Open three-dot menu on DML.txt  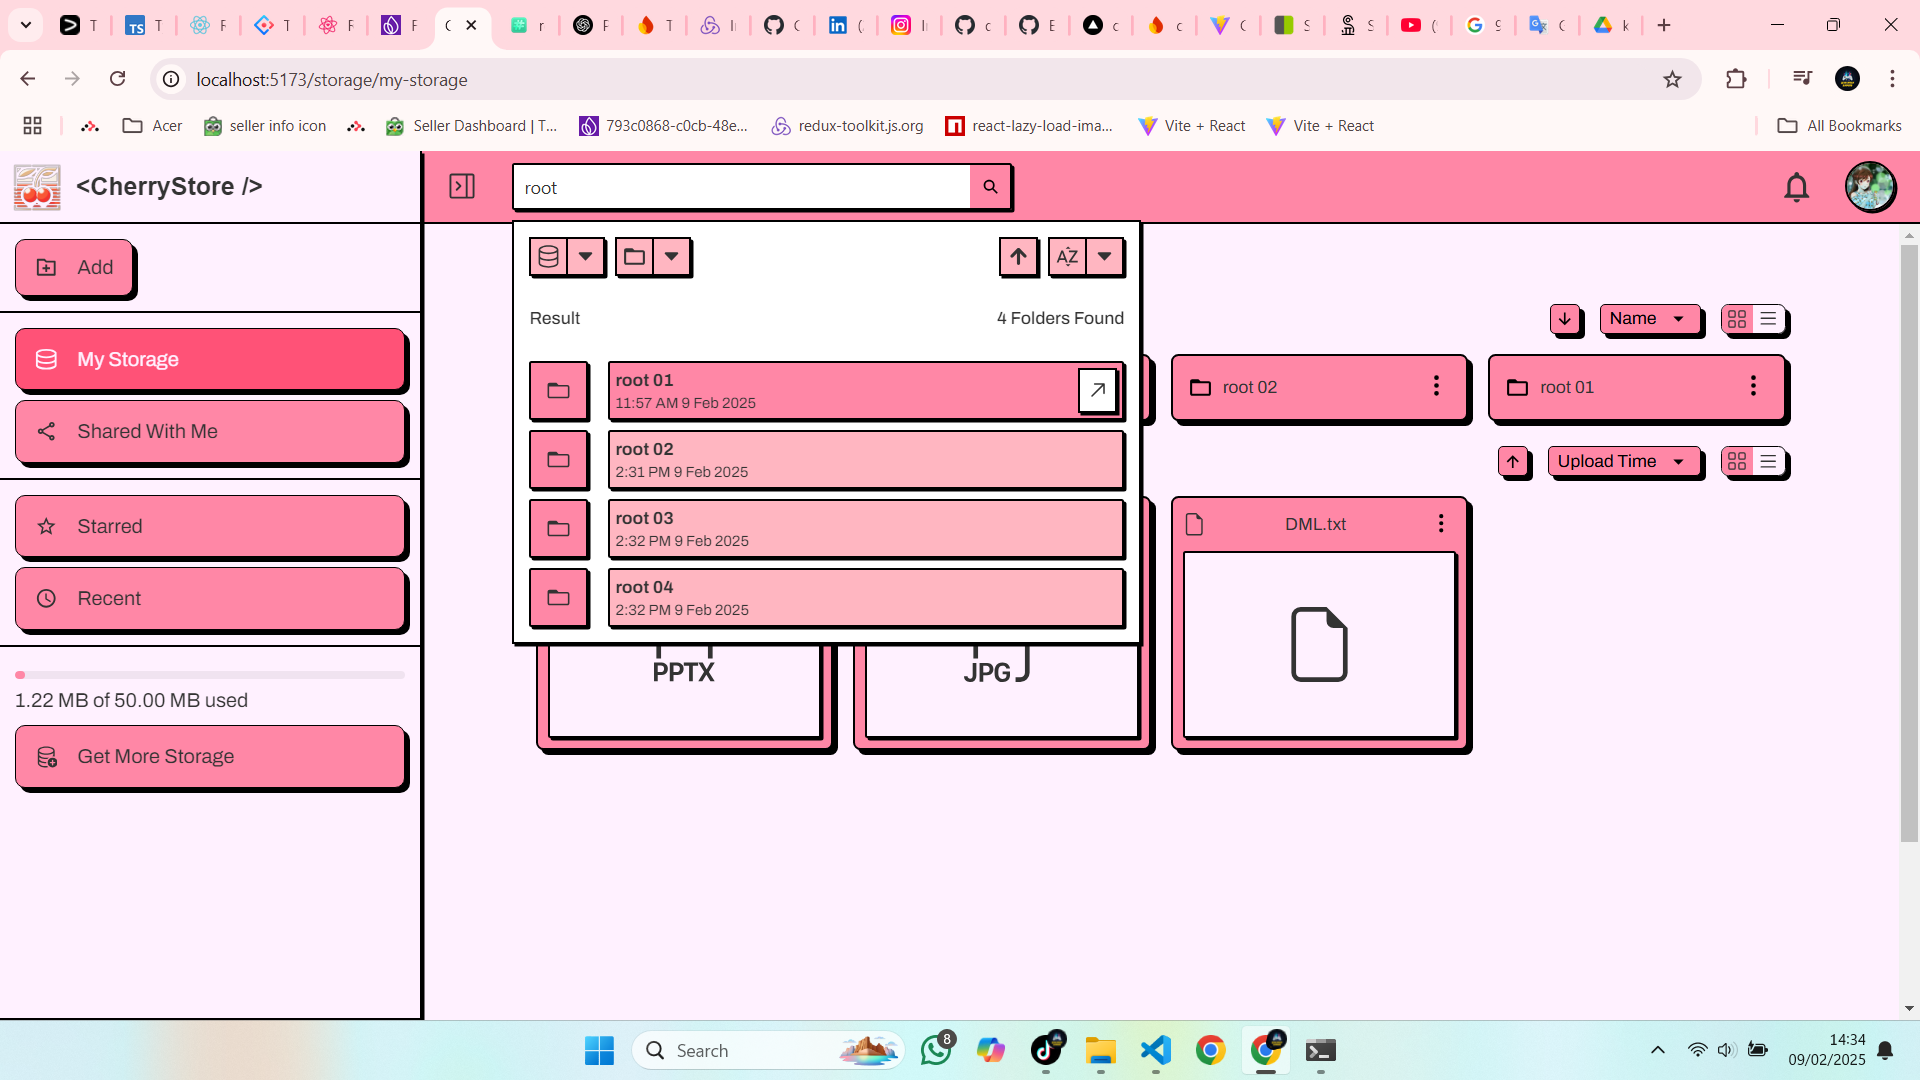(1441, 523)
